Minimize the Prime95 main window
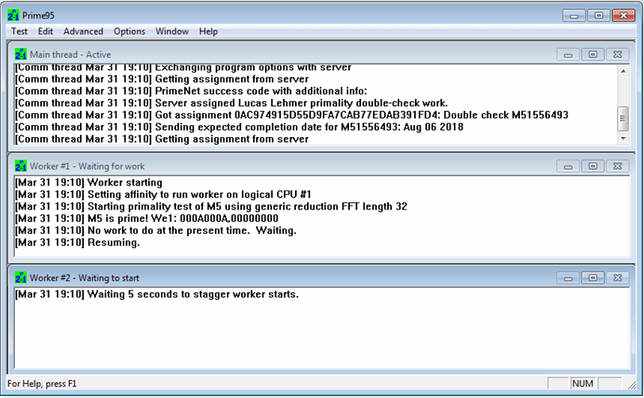This screenshot has width=644, height=398. coord(574,16)
